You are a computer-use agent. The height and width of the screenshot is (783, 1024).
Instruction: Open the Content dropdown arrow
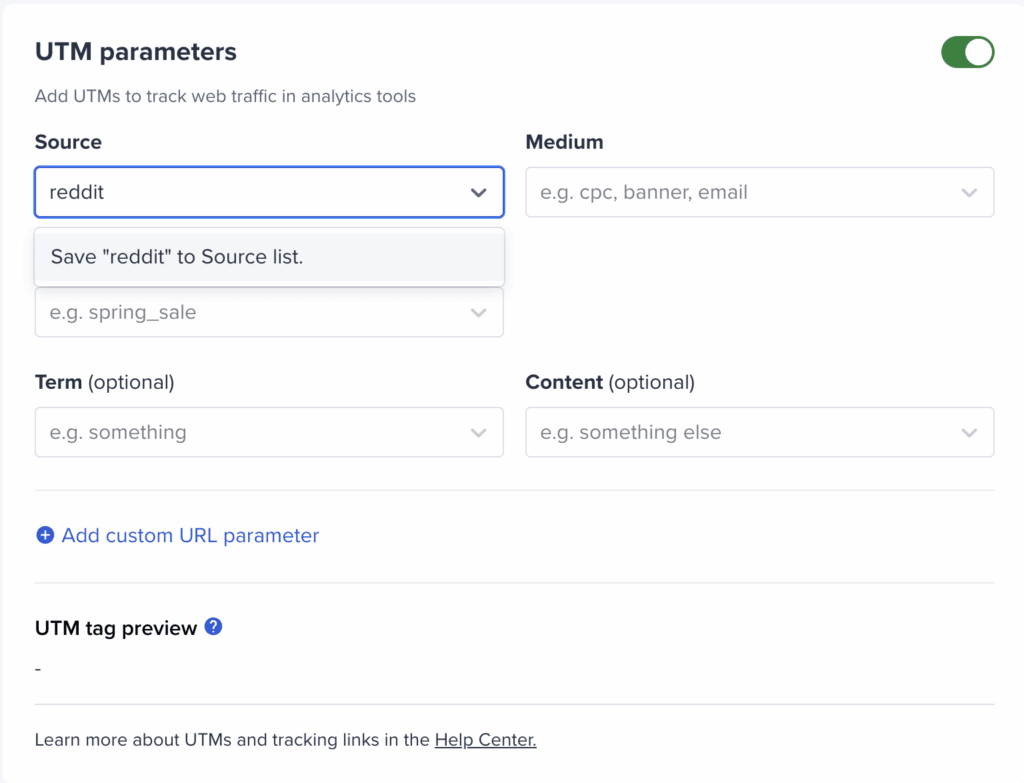[968, 432]
